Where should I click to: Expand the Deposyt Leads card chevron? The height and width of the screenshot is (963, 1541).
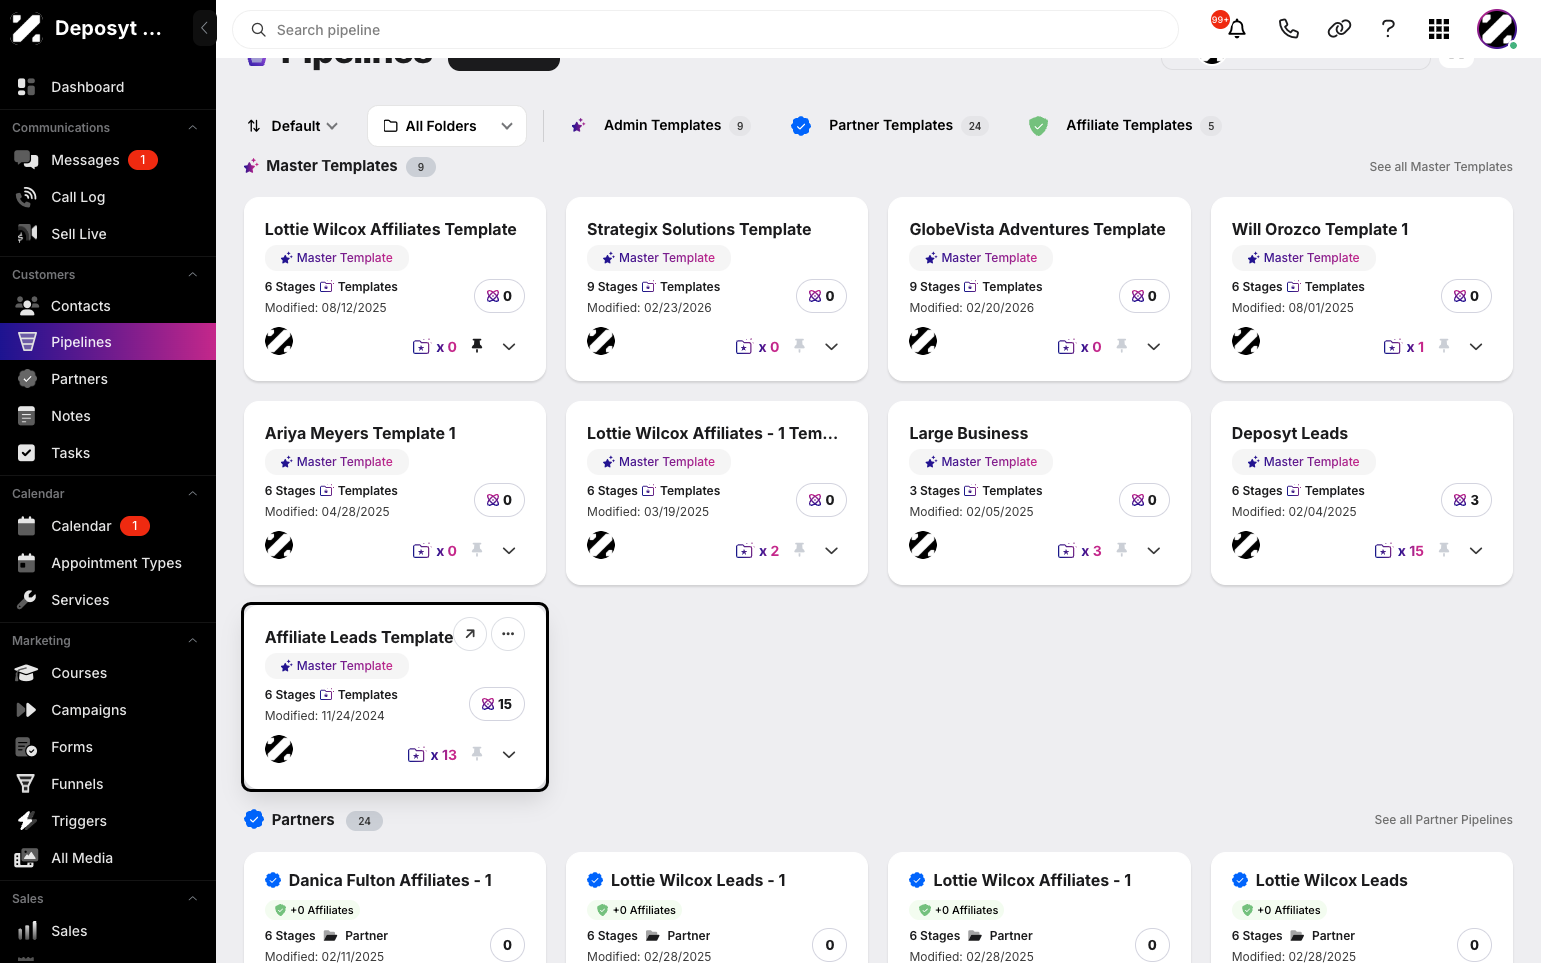pos(1476,551)
